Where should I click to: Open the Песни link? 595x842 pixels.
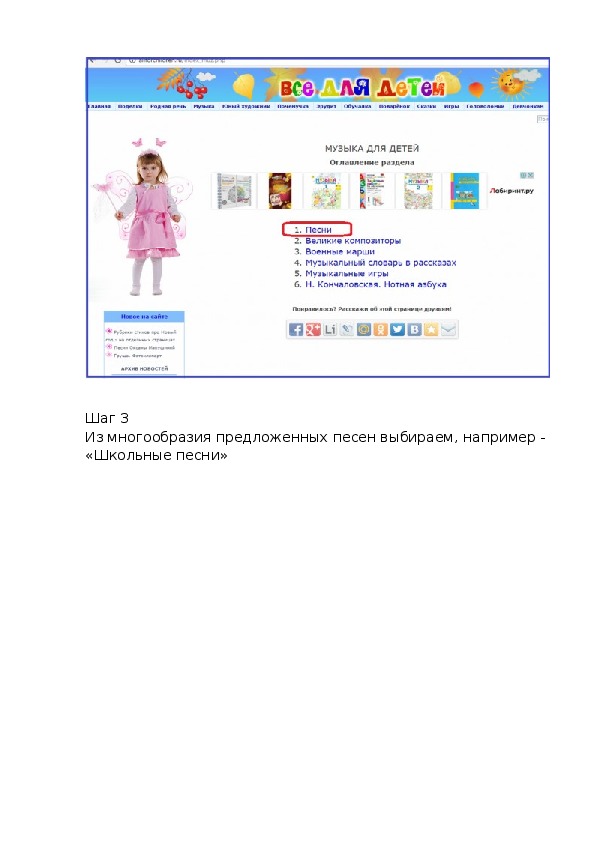(318, 230)
